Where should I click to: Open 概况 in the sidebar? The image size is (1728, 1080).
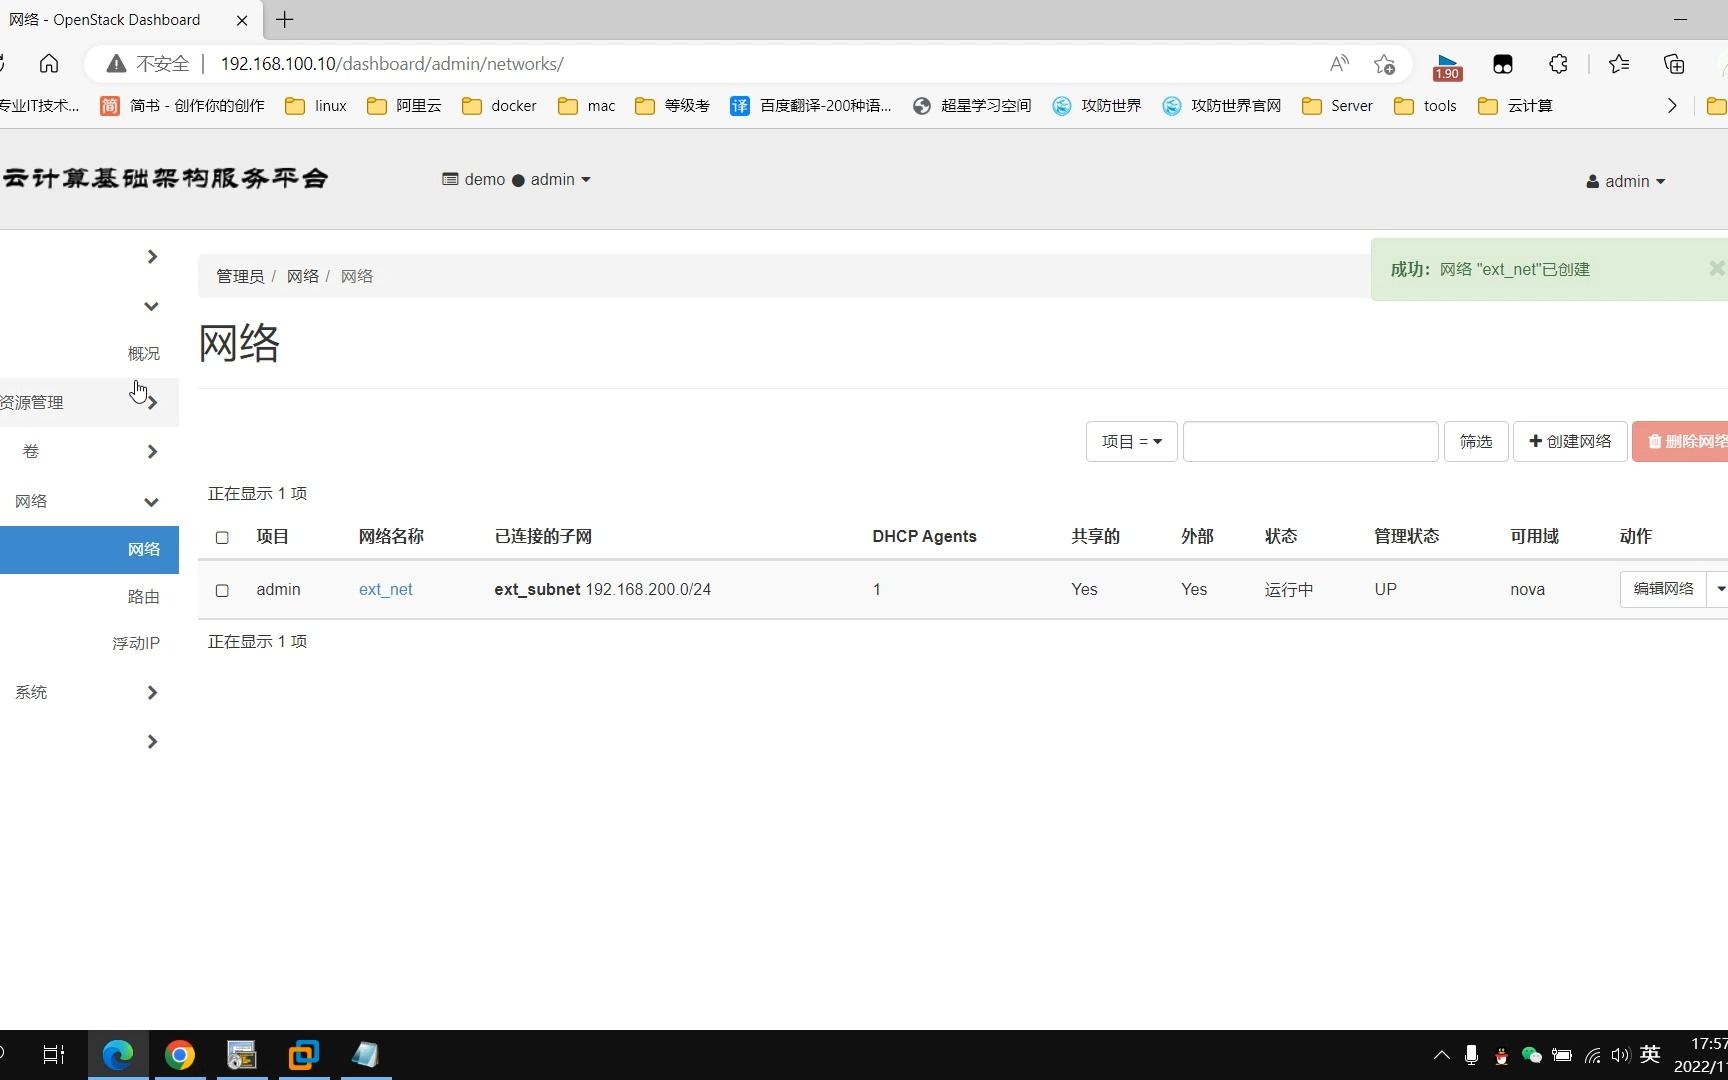143,354
